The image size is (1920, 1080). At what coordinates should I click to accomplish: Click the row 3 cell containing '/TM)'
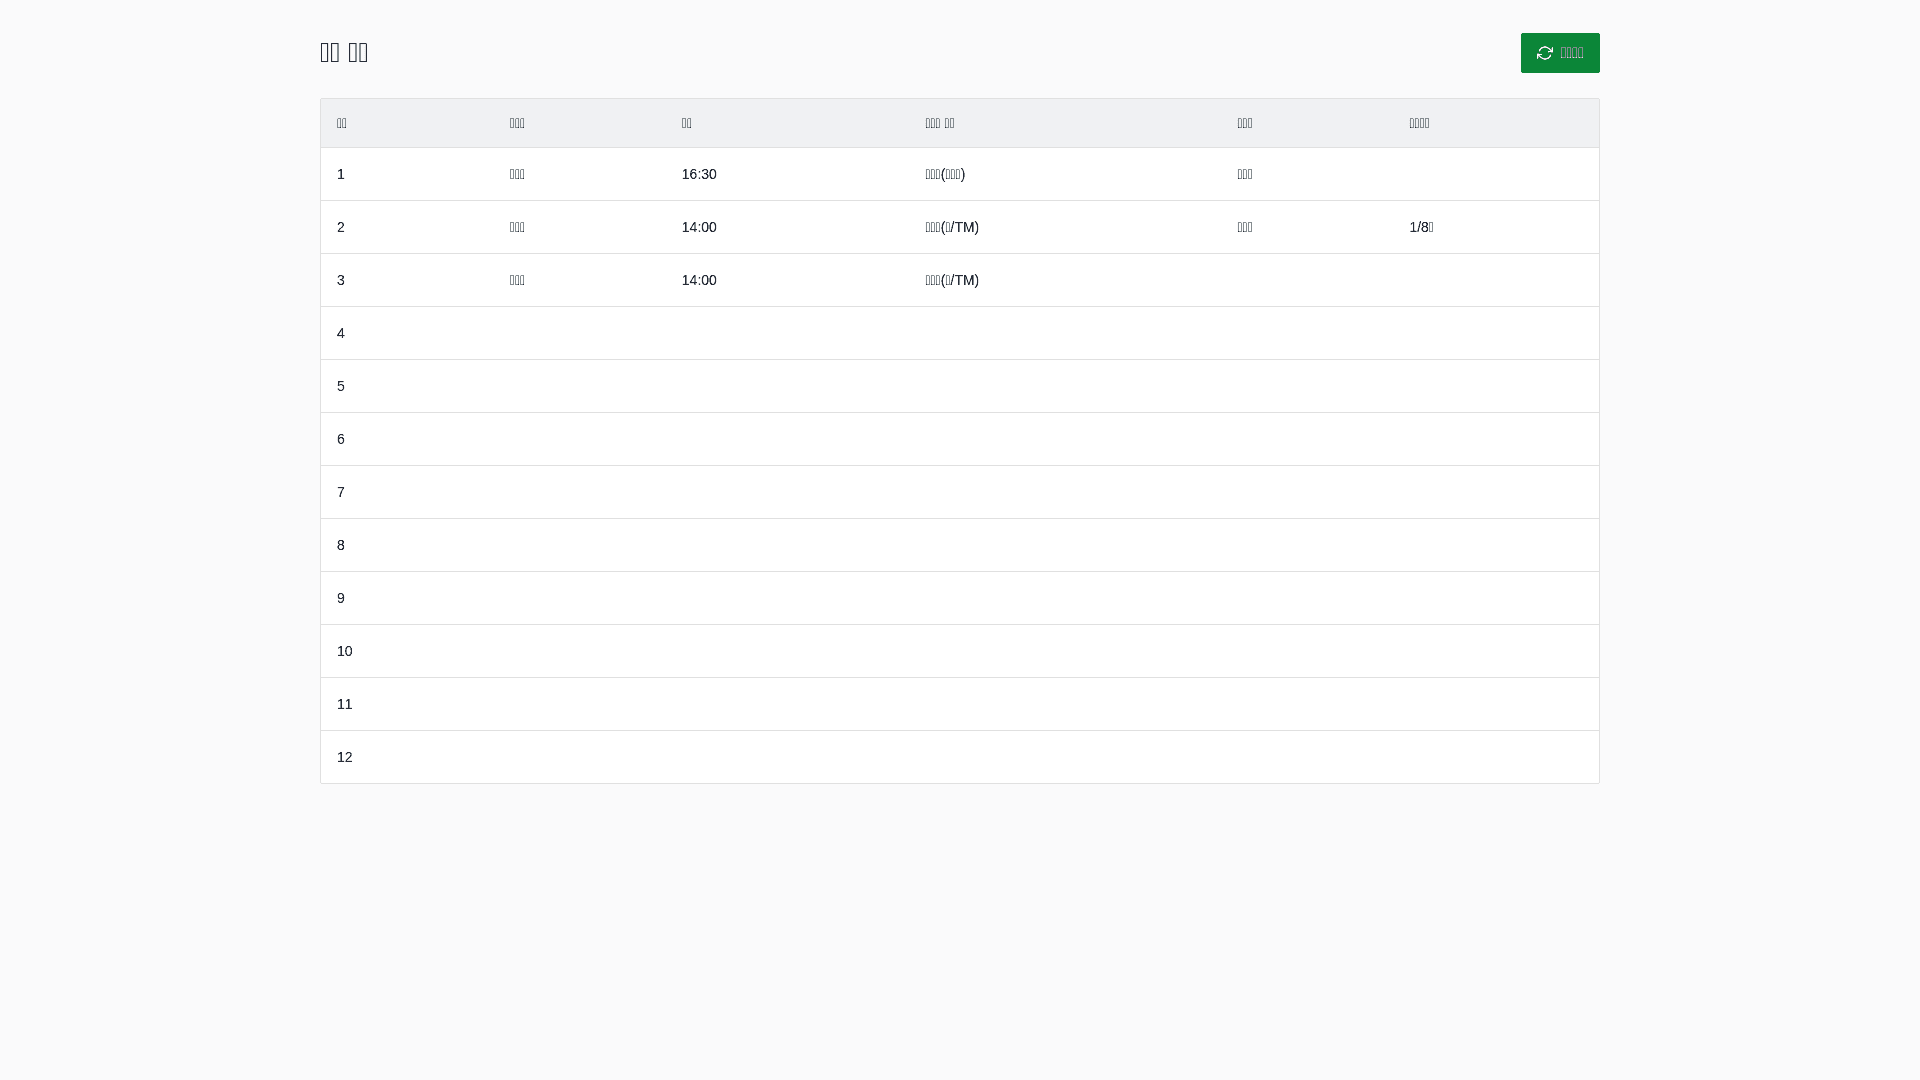tap(951, 280)
